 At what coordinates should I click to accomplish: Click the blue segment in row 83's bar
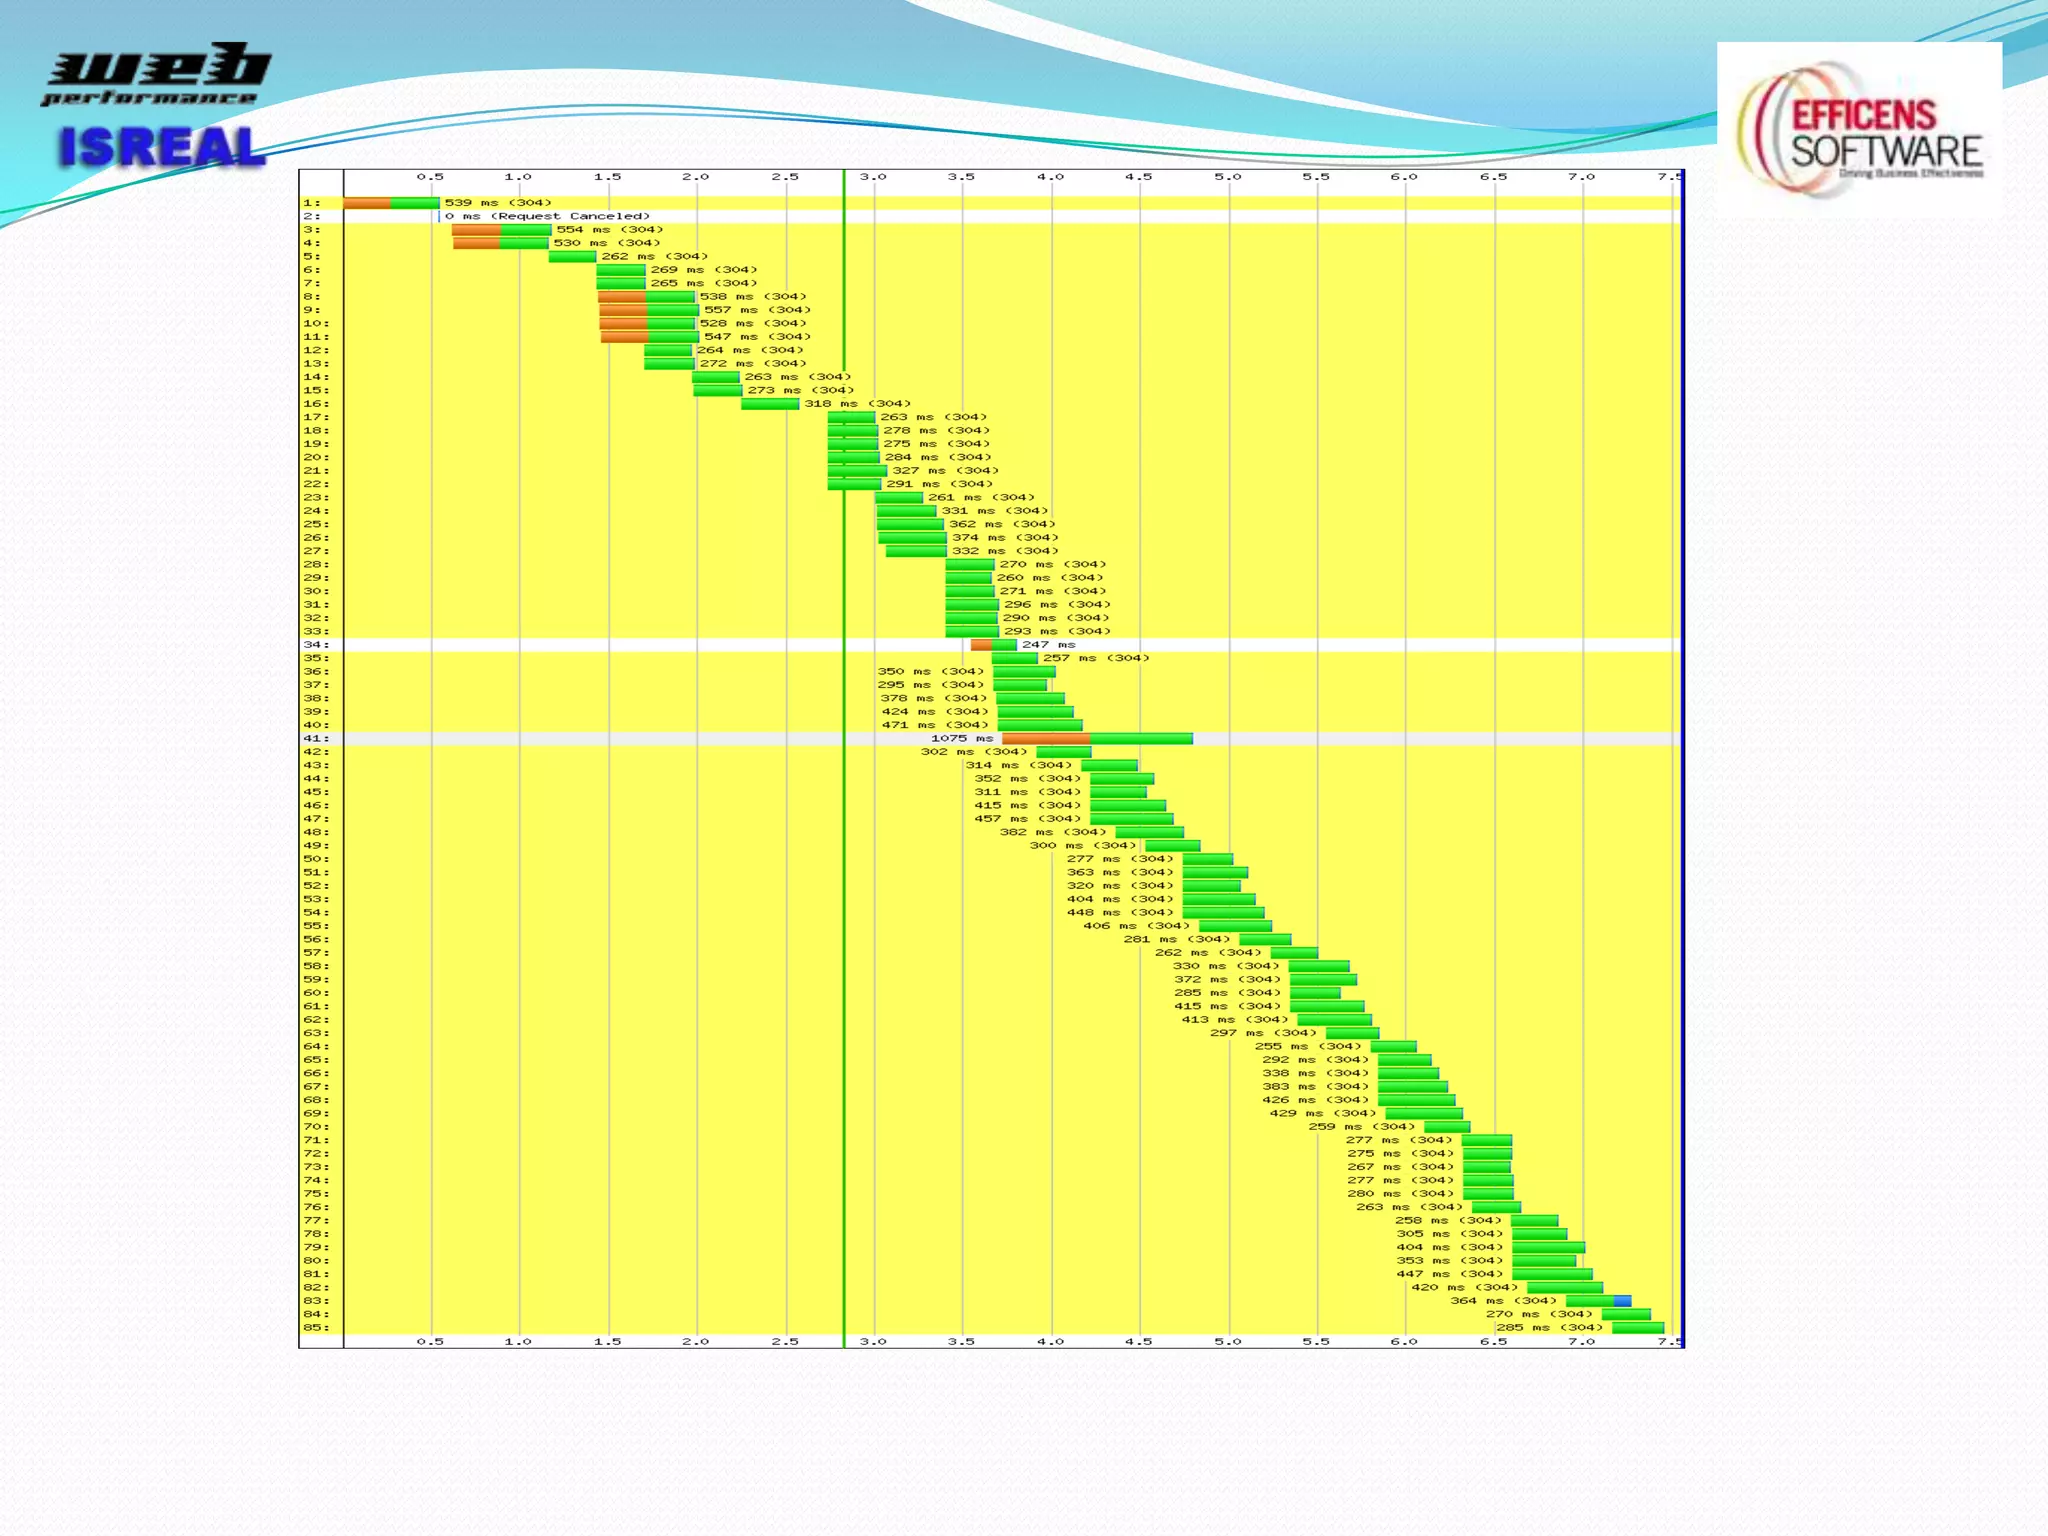point(1622,1301)
